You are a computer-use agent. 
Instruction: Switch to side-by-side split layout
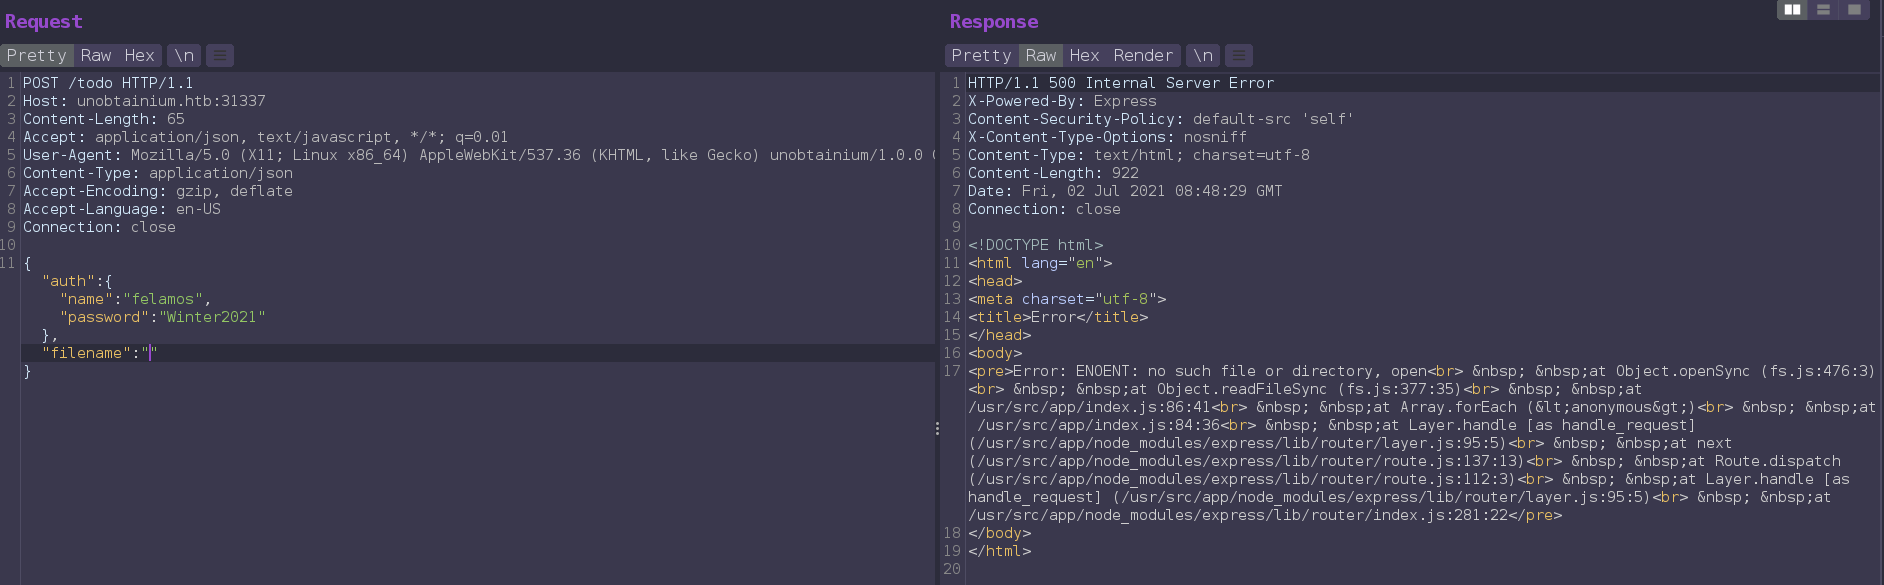coord(1792,10)
